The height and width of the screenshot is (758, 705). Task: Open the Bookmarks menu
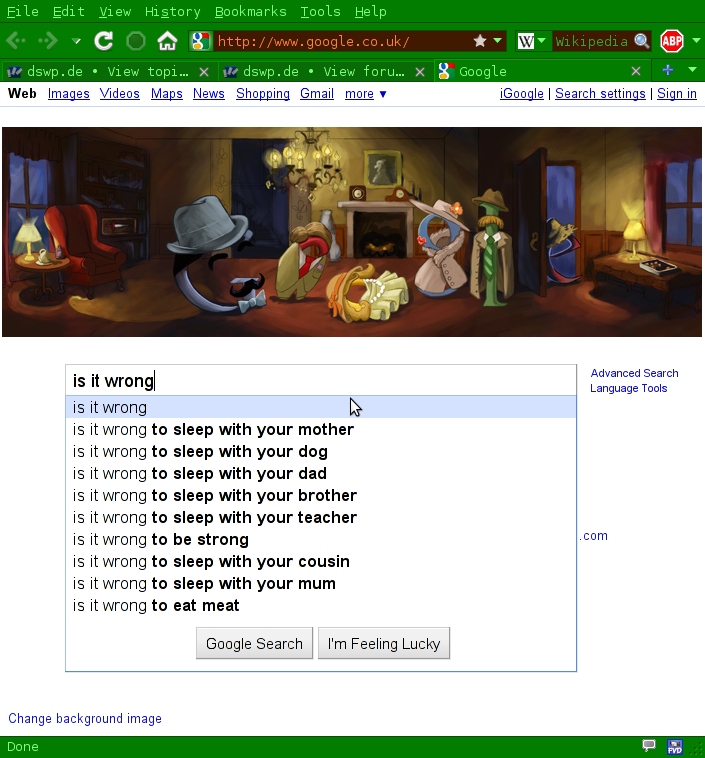250,11
